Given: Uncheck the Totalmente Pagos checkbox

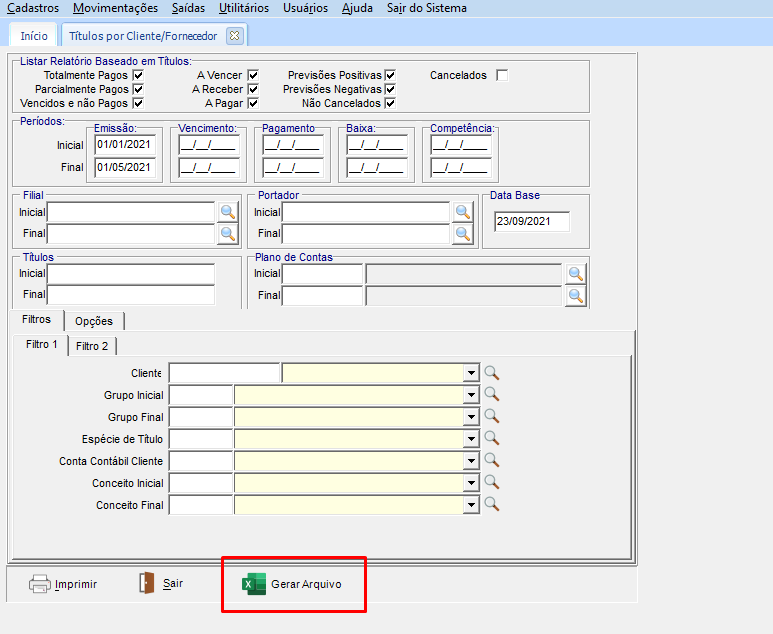Looking at the screenshot, I should pyautogui.click(x=138, y=75).
